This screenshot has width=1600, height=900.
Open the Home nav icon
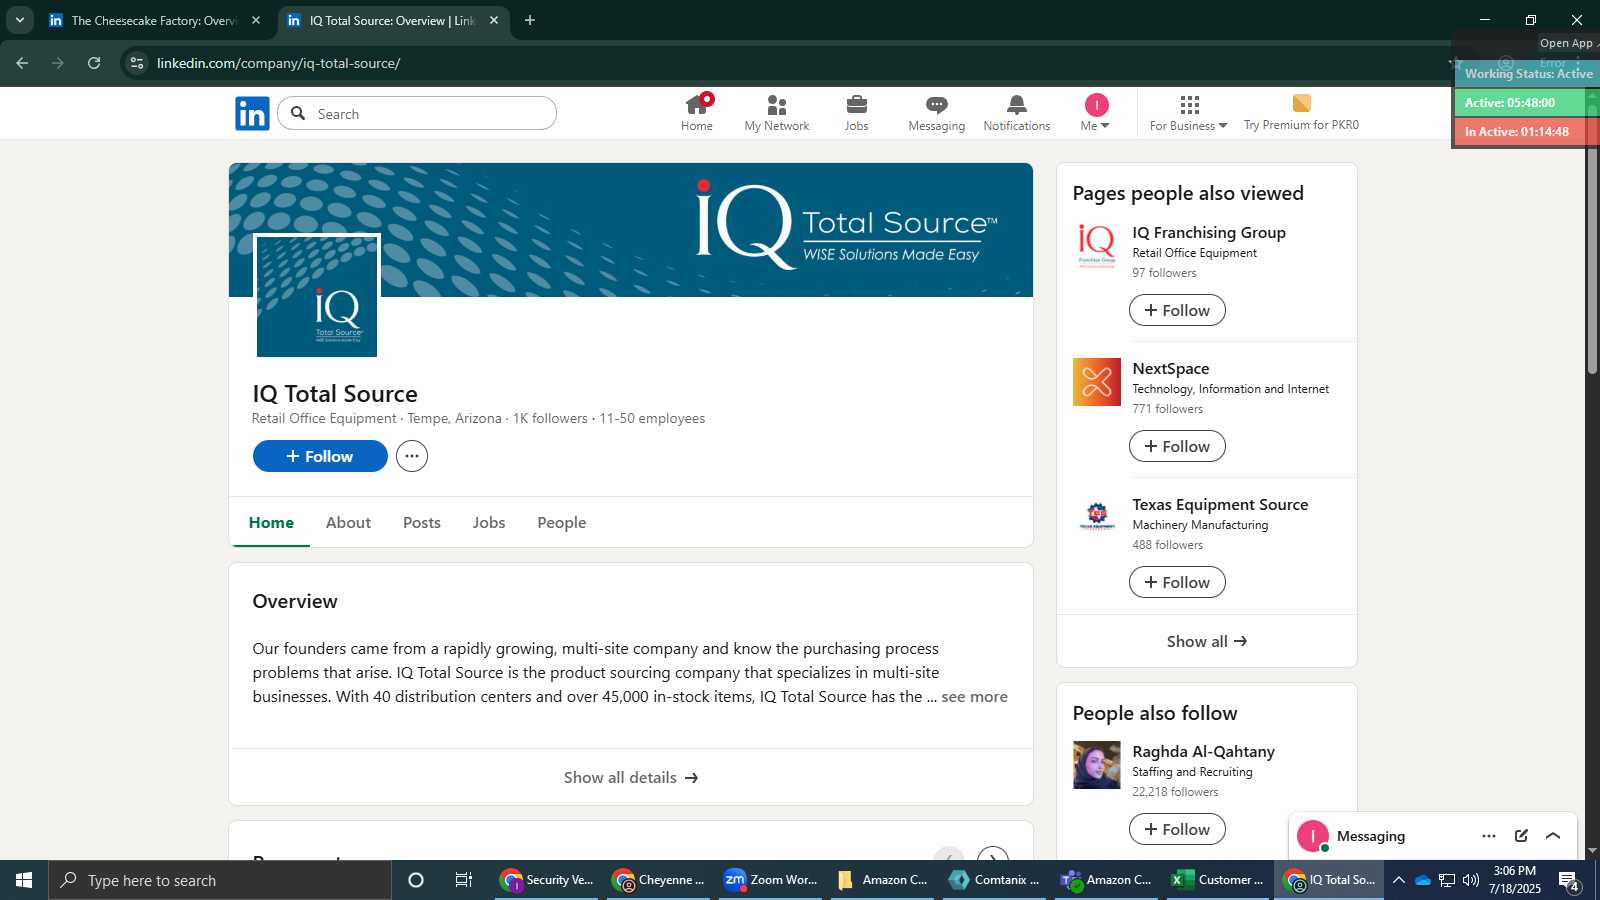tap(697, 113)
